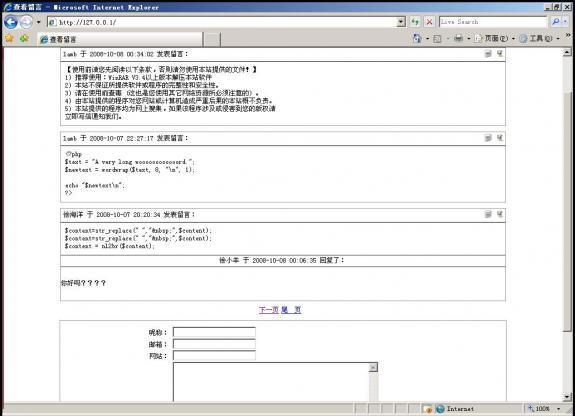This screenshot has width=575, height=416.
Task: Click the Favorites star icon
Action: [10, 38]
